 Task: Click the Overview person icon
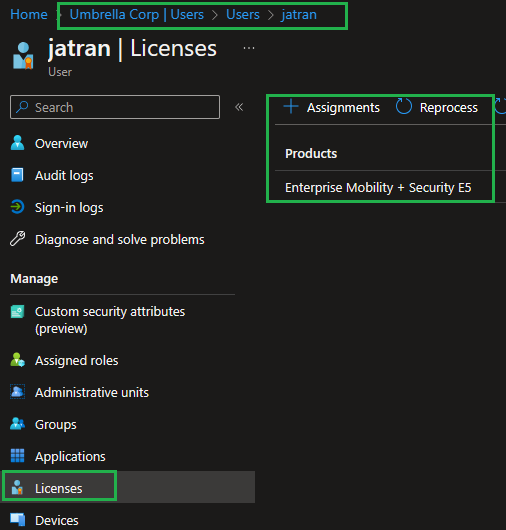17,143
